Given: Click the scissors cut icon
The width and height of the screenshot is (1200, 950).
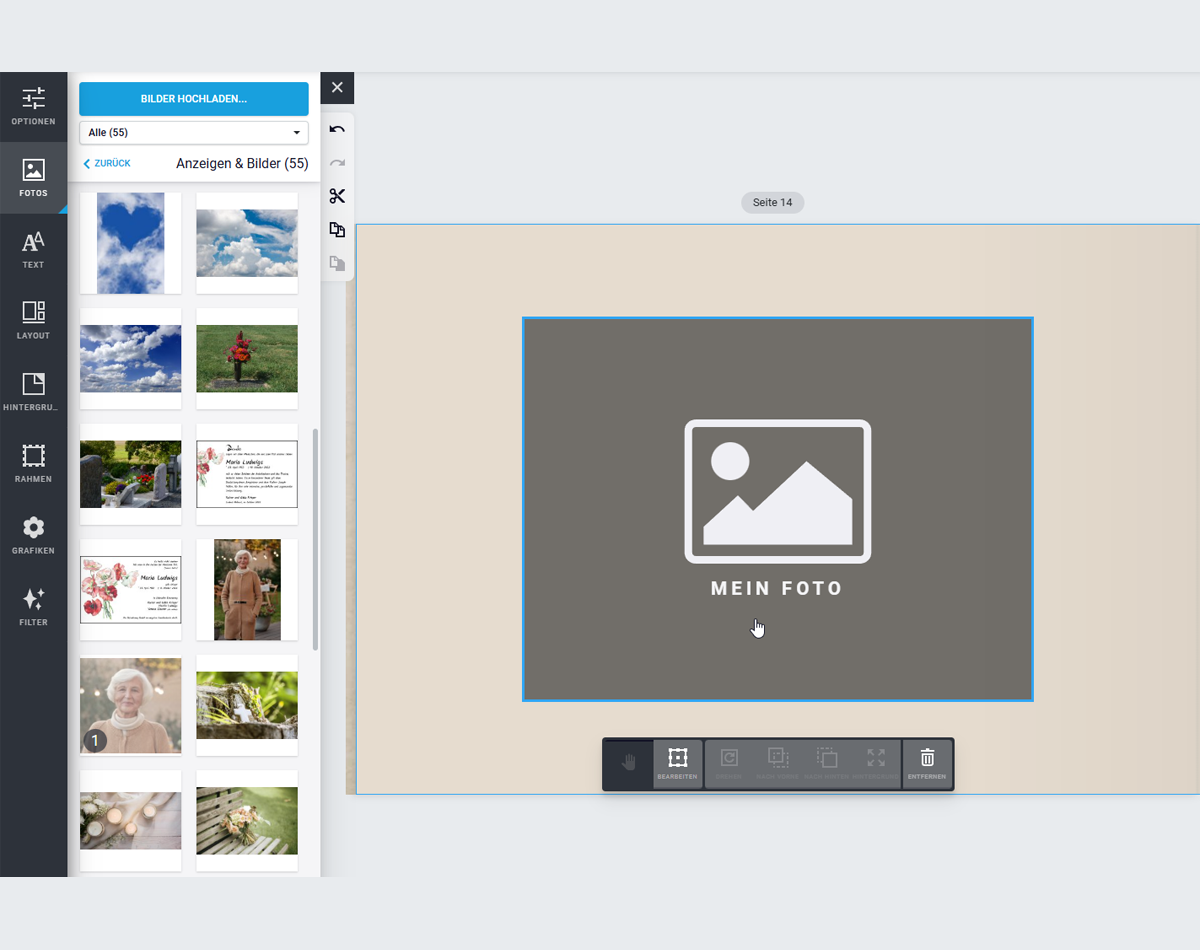Looking at the screenshot, I should pyautogui.click(x=337, y=196).
